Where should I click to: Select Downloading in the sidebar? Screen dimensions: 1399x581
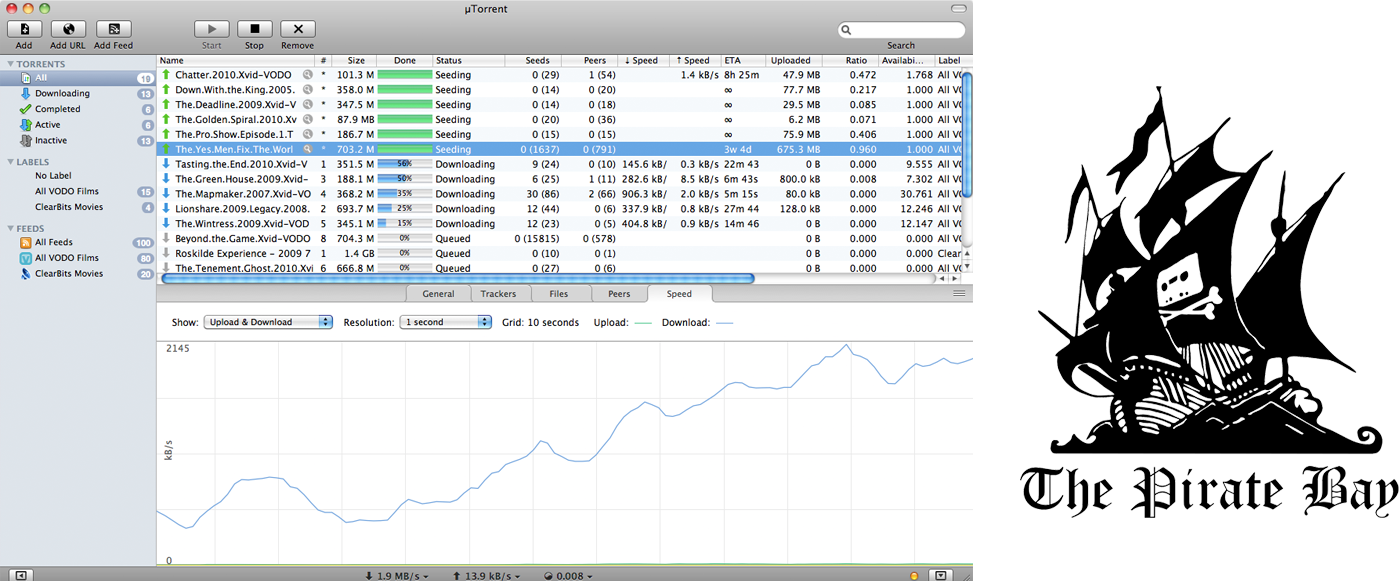tap(78, 93)
